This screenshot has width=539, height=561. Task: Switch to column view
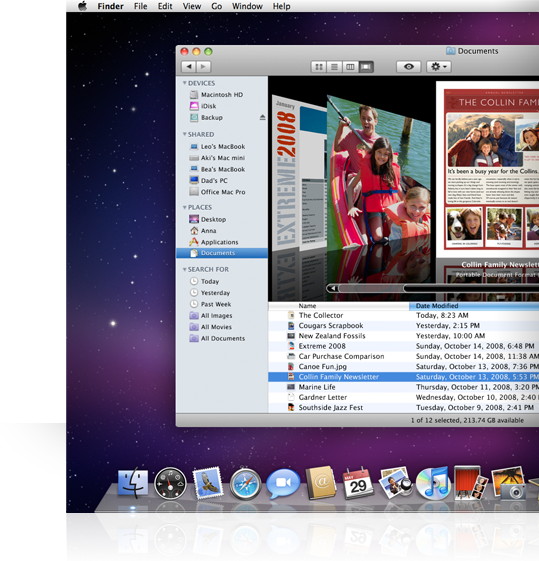(350, 67)
